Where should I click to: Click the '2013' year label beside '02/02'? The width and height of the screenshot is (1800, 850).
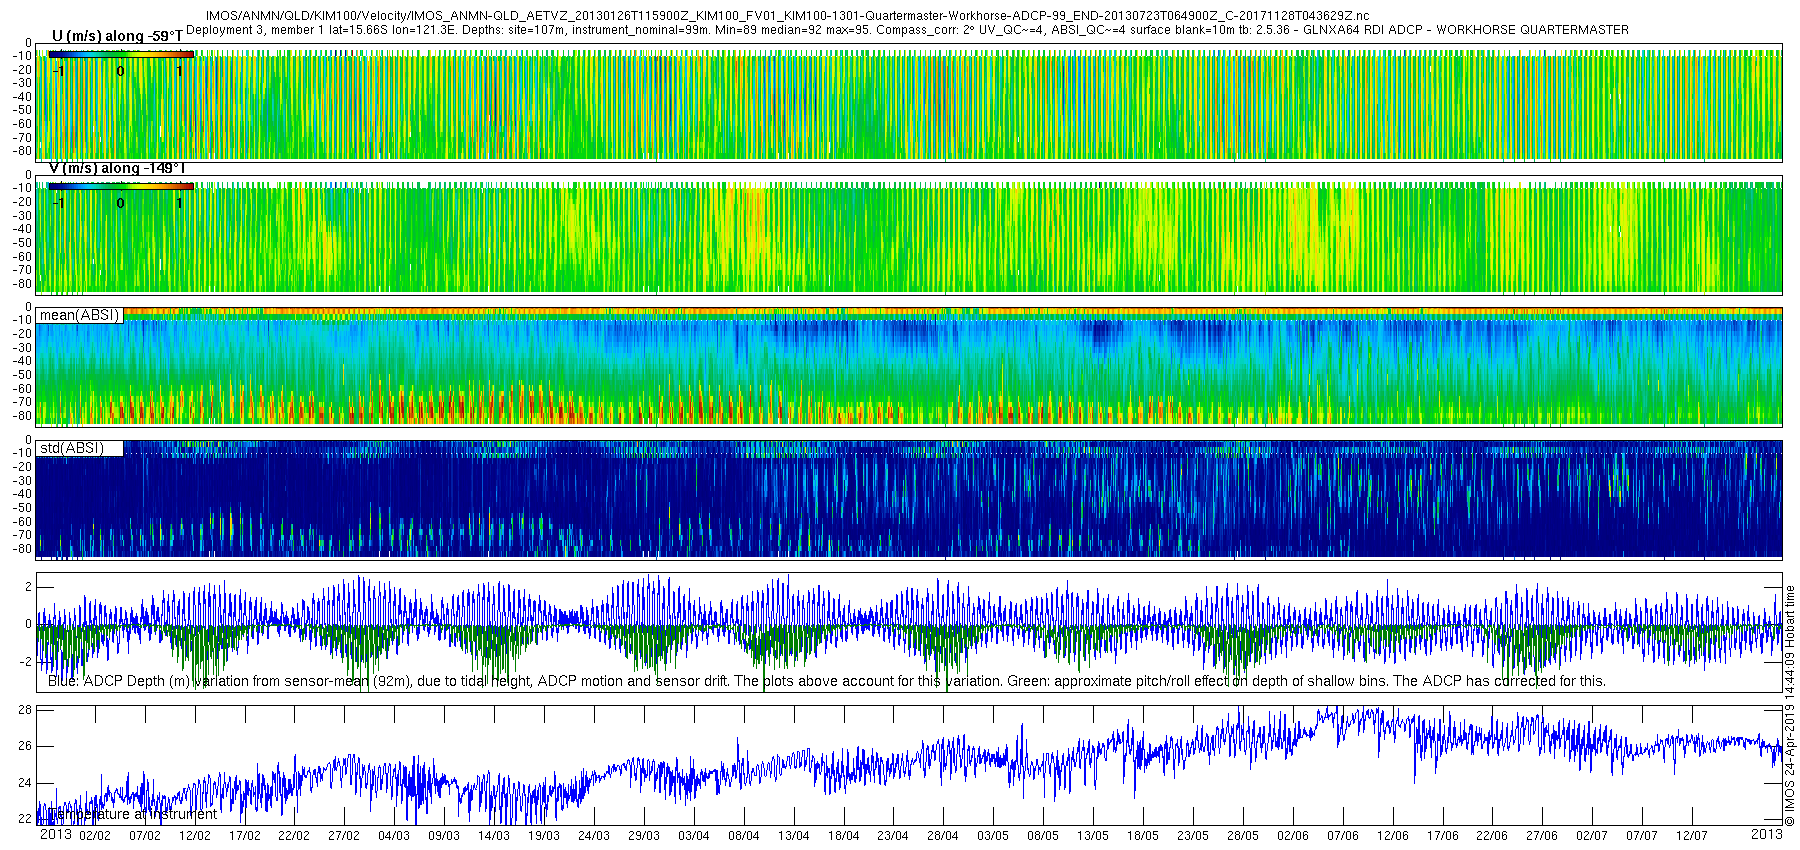point(55,835)
